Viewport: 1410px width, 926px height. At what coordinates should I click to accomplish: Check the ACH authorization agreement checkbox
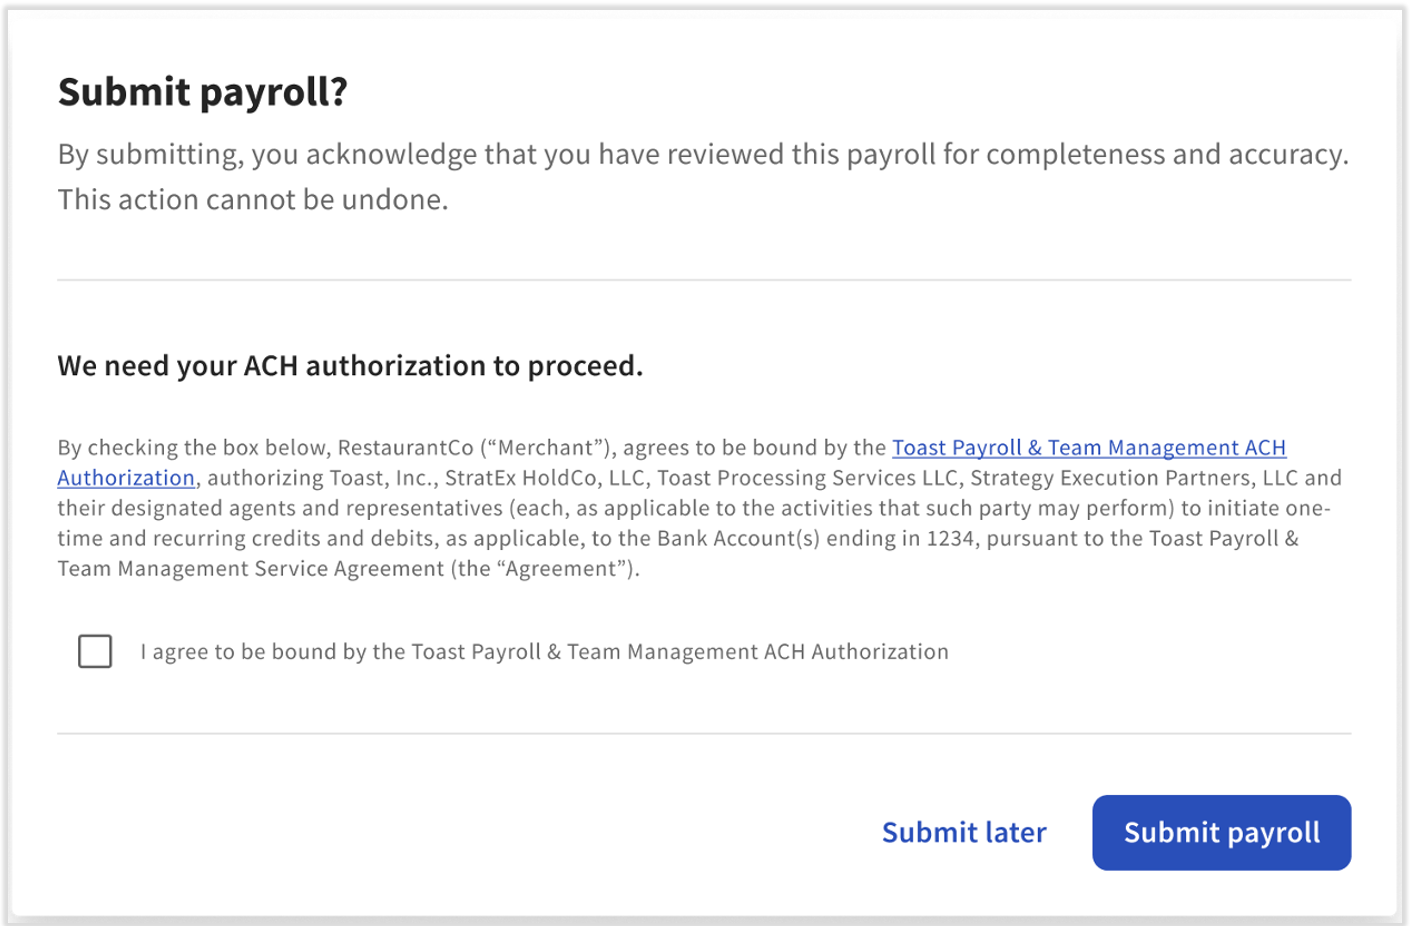(x=95, y=651)
